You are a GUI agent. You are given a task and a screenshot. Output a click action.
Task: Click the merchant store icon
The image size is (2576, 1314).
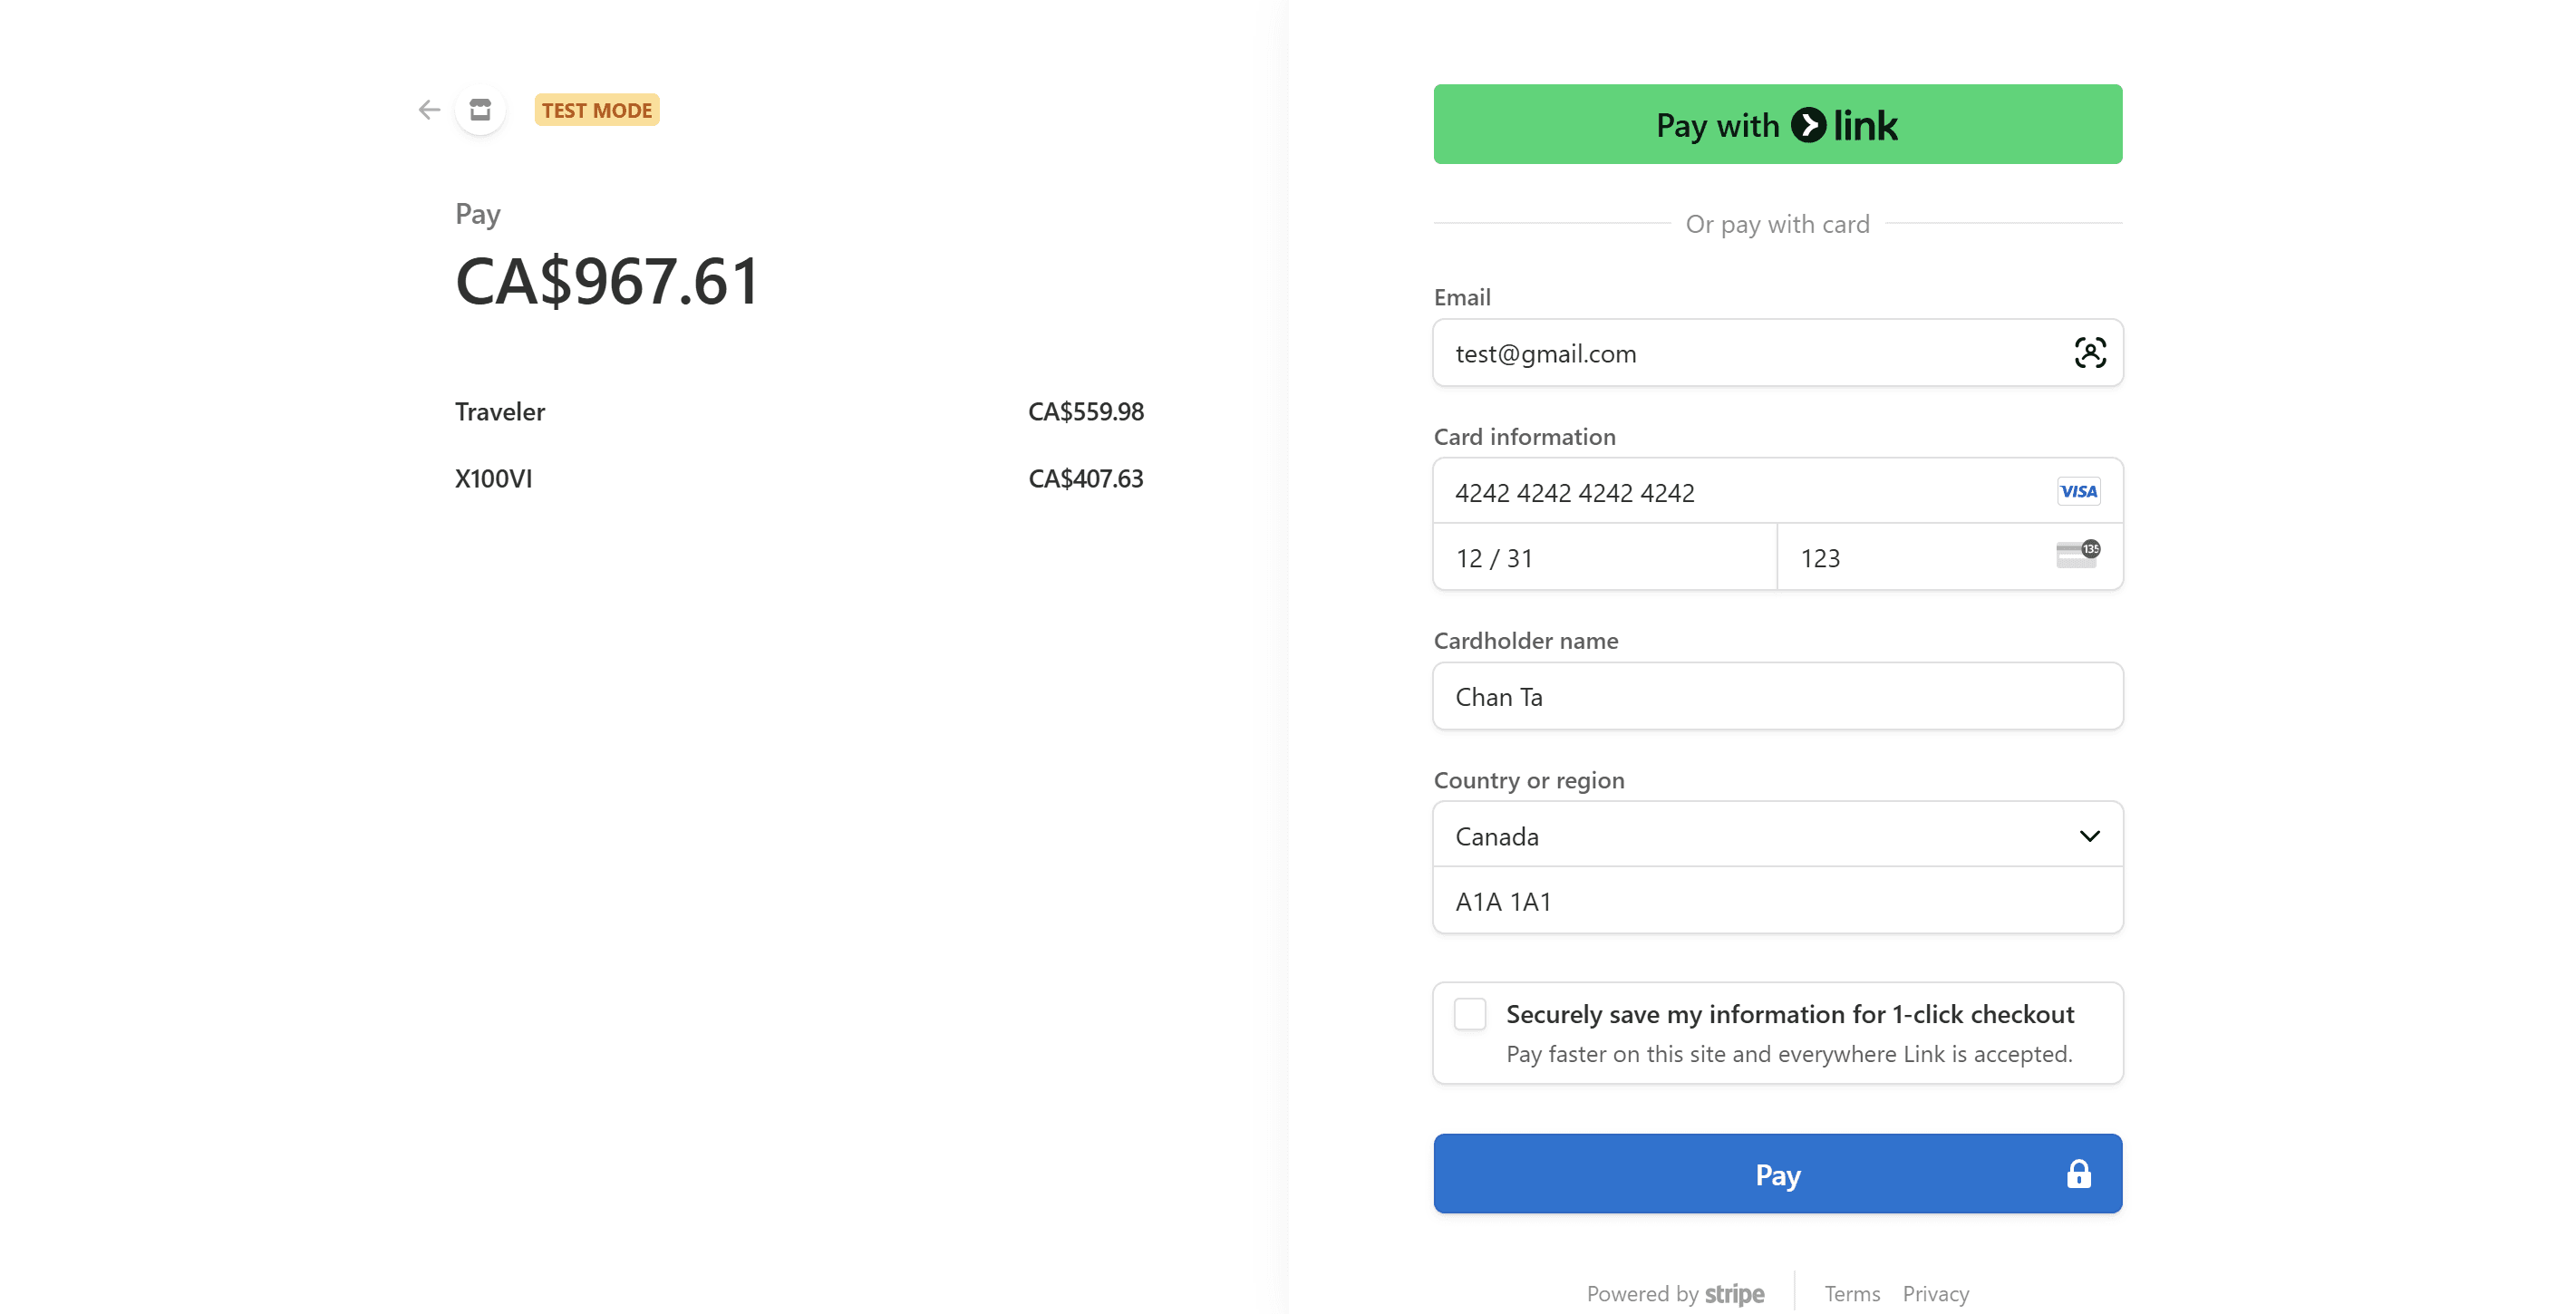pos(480,110)
